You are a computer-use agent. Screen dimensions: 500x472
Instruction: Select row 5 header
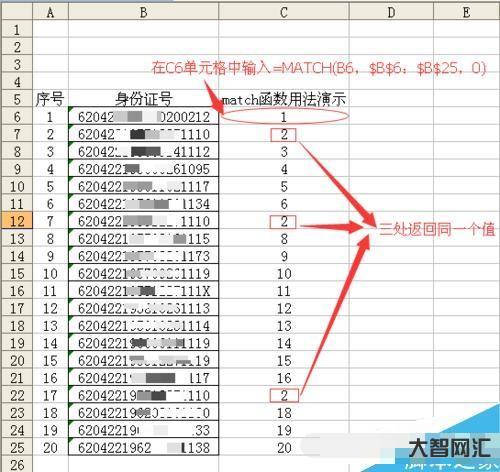pos(17,99)
